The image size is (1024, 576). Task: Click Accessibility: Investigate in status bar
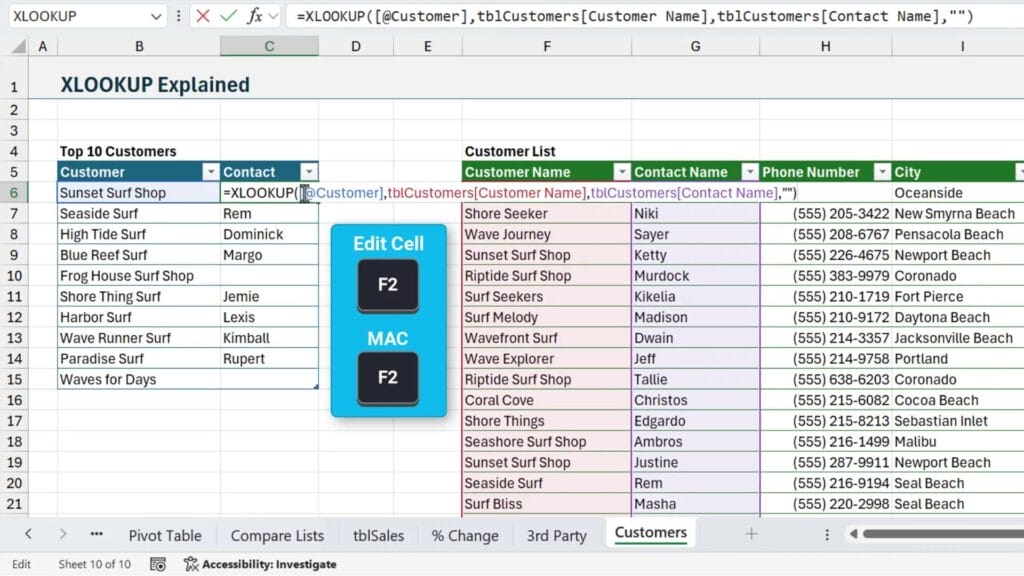click(260, 564)
